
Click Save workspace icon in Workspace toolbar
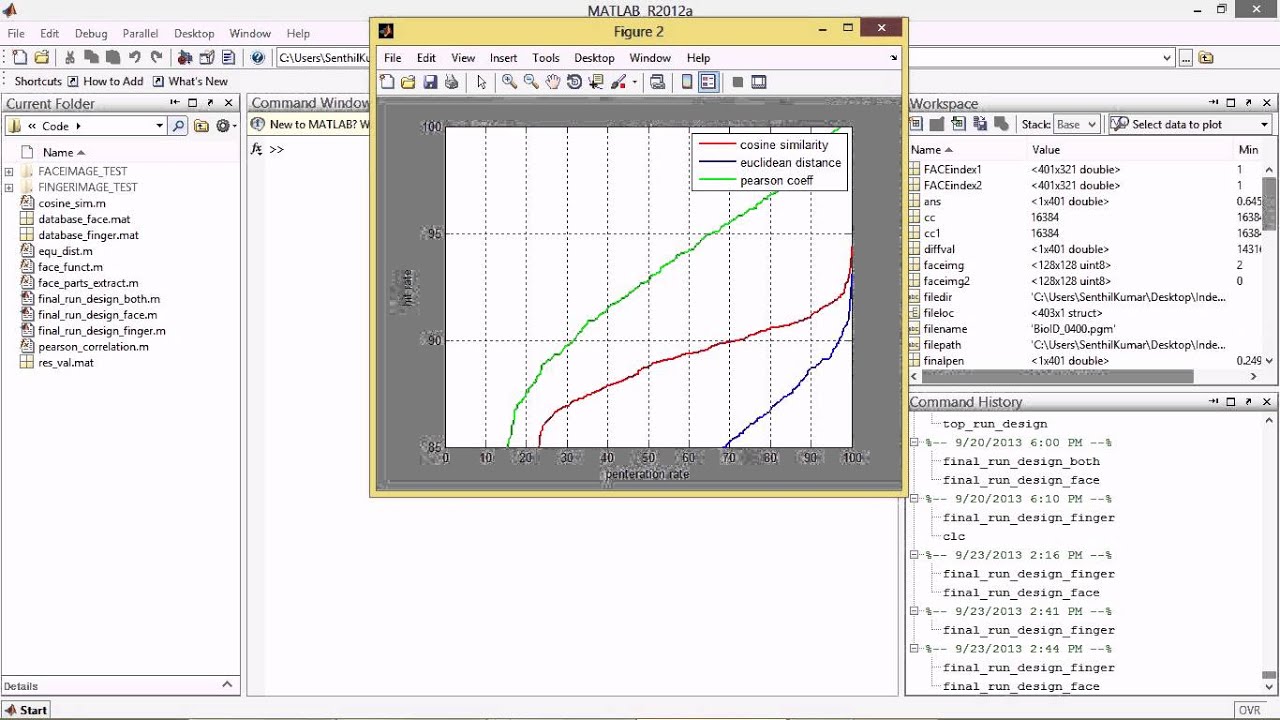pyautogui.click(x=980, y=124)
